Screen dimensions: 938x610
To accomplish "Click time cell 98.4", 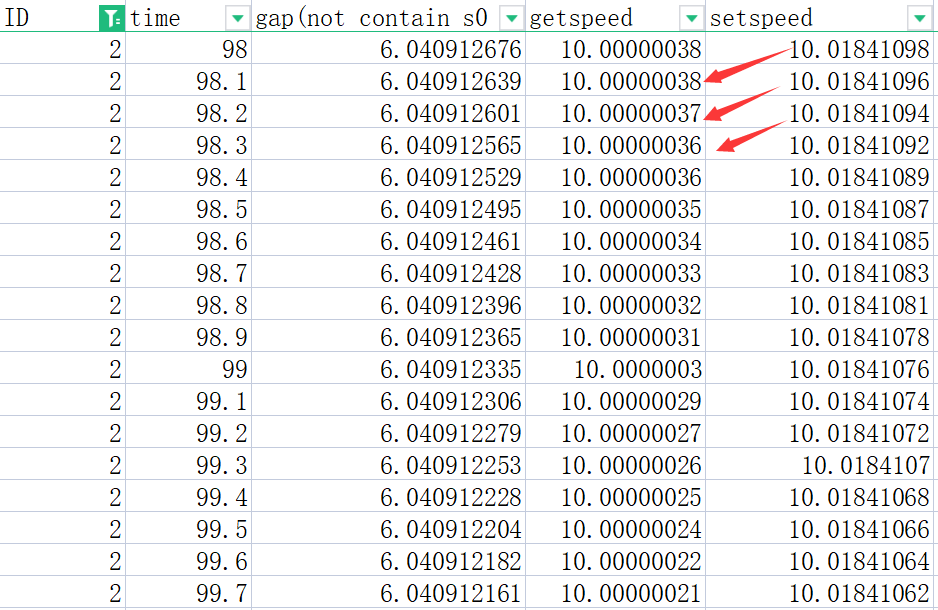I will coord(188,176).
